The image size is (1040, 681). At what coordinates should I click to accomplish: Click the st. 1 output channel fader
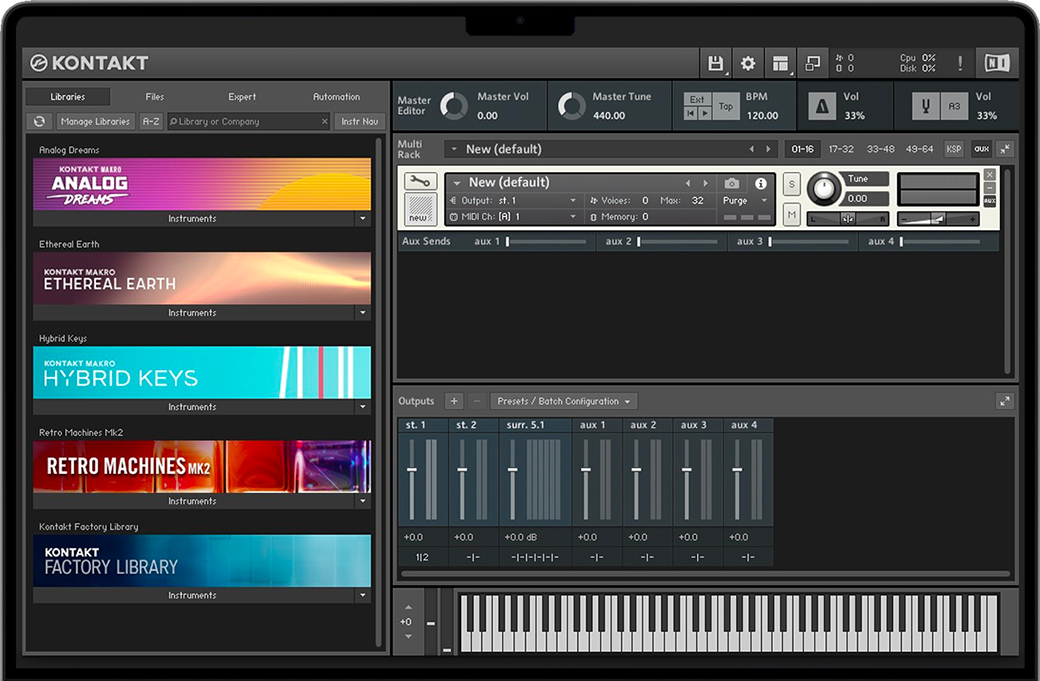click(x=411, y=471)
